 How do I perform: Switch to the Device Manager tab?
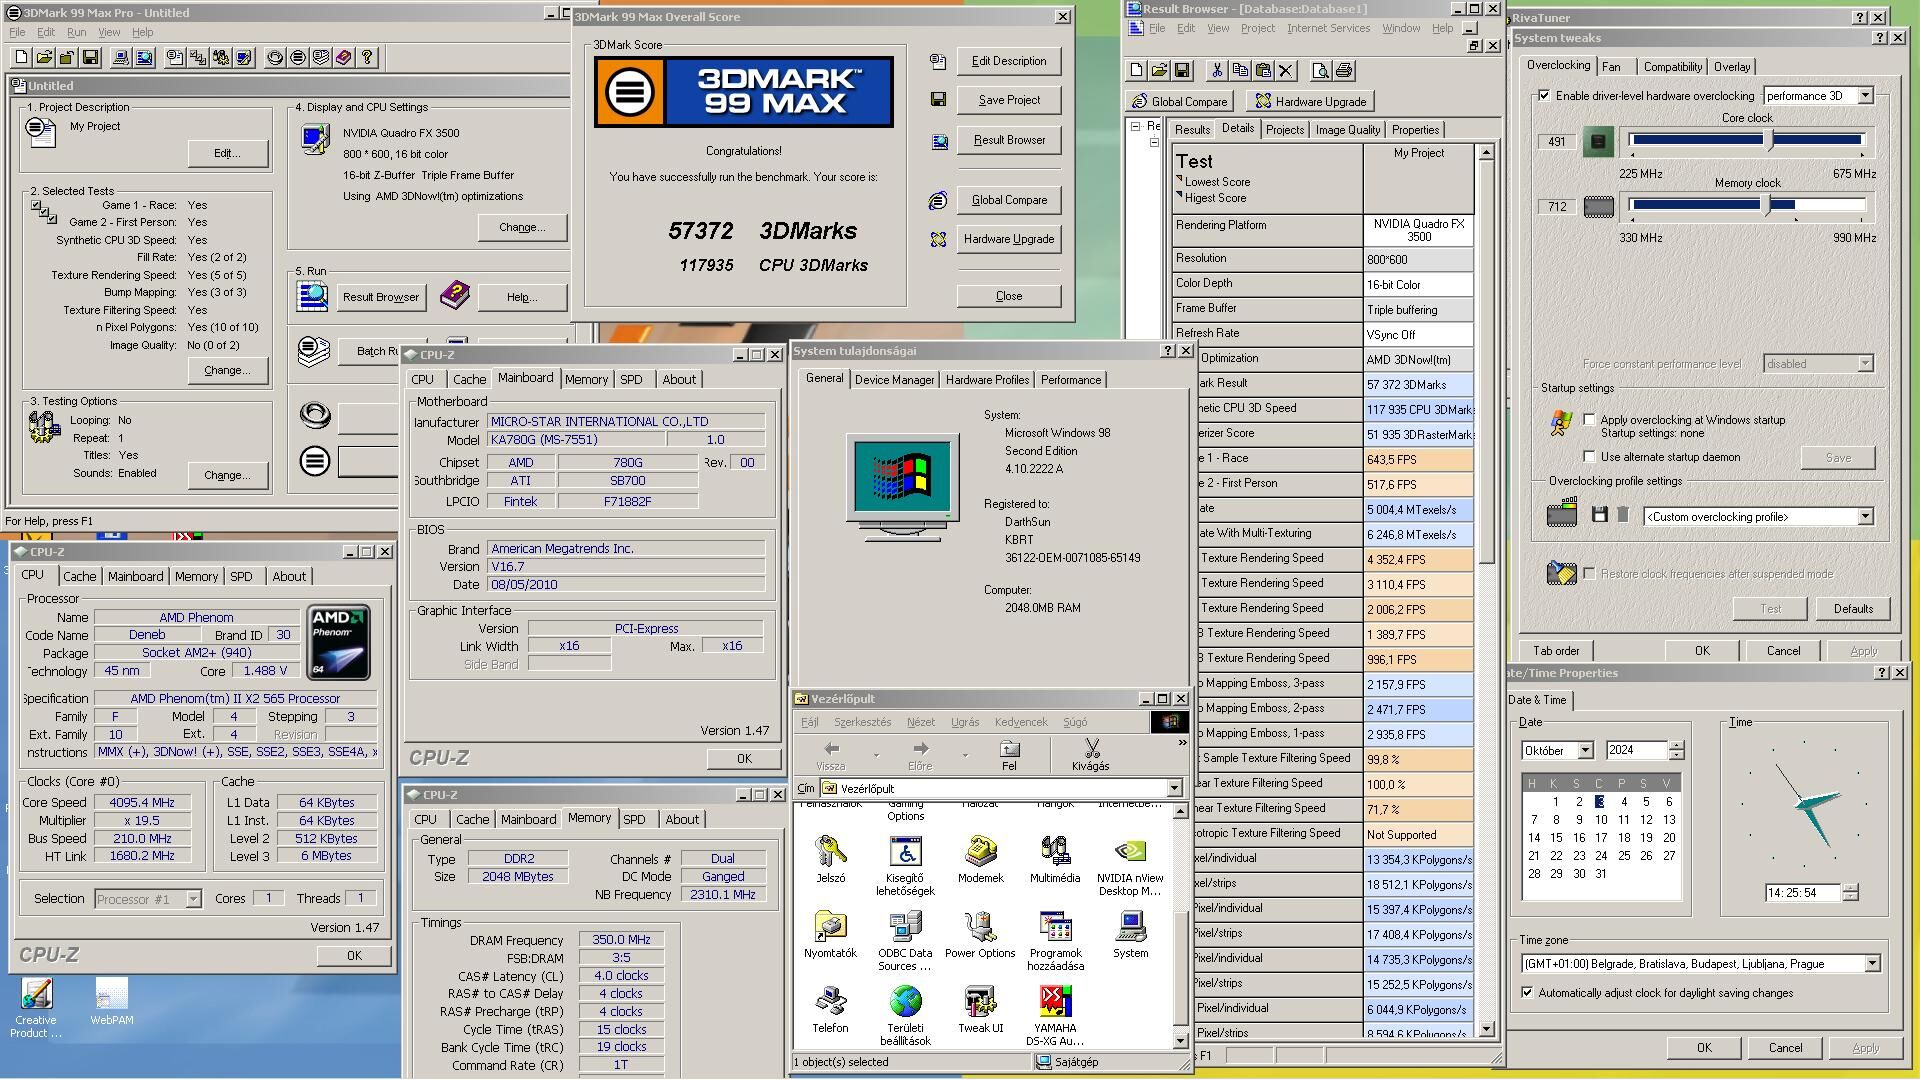click(x=894, y=380)
